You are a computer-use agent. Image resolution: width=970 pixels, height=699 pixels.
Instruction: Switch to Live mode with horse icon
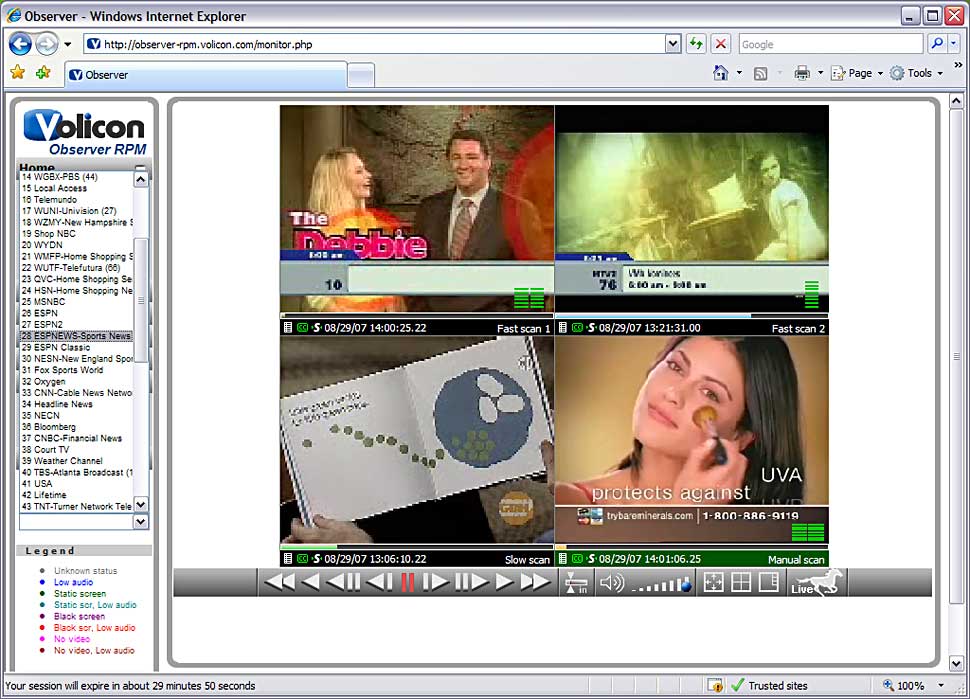coord(816,582)
